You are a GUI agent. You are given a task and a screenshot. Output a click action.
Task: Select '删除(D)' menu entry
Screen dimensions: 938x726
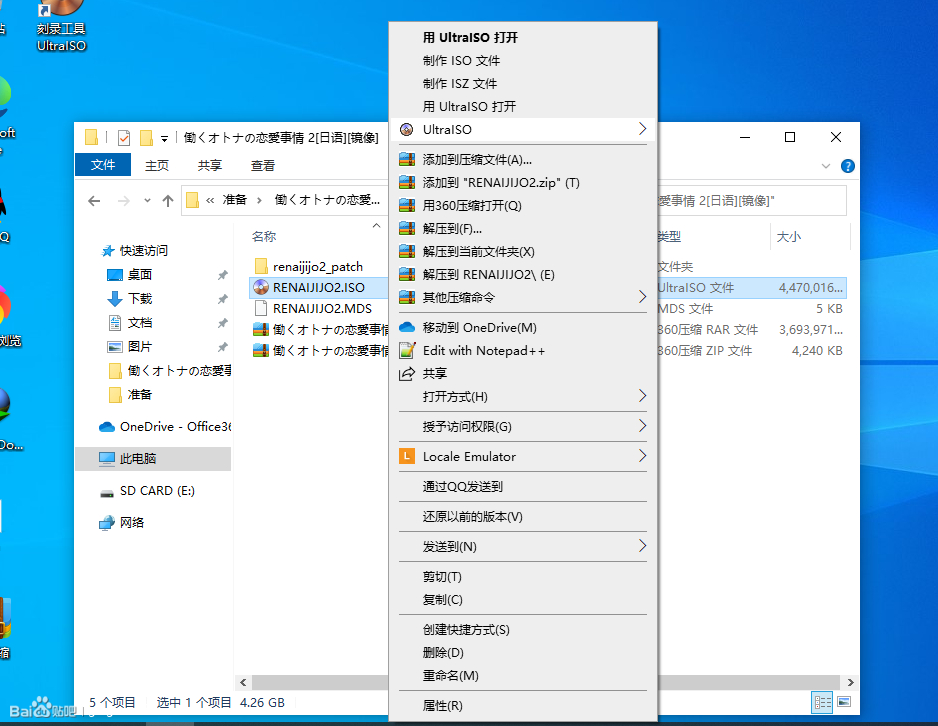(x=523, y=652)
